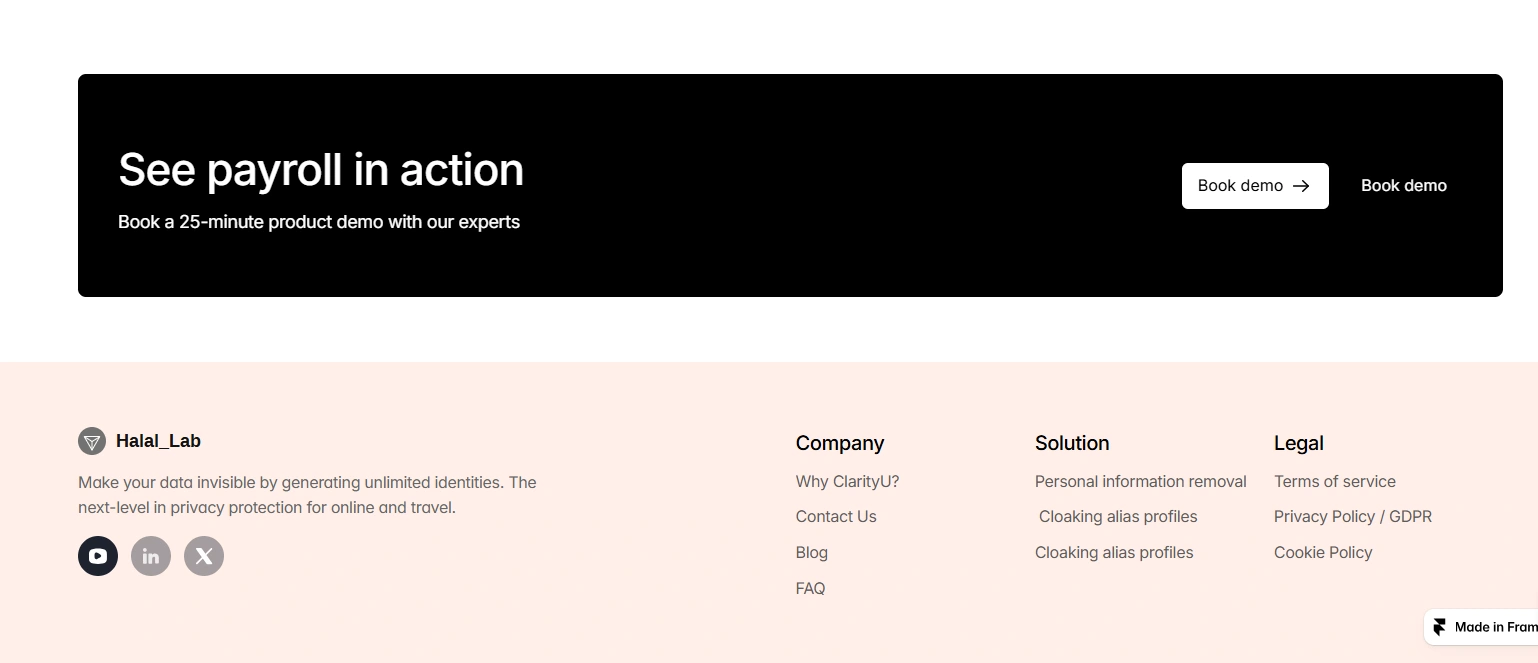View the Privacy Policy / GDPR page
The width and height of the screenshot is (1538, 663).
(x=1352, y=517)
